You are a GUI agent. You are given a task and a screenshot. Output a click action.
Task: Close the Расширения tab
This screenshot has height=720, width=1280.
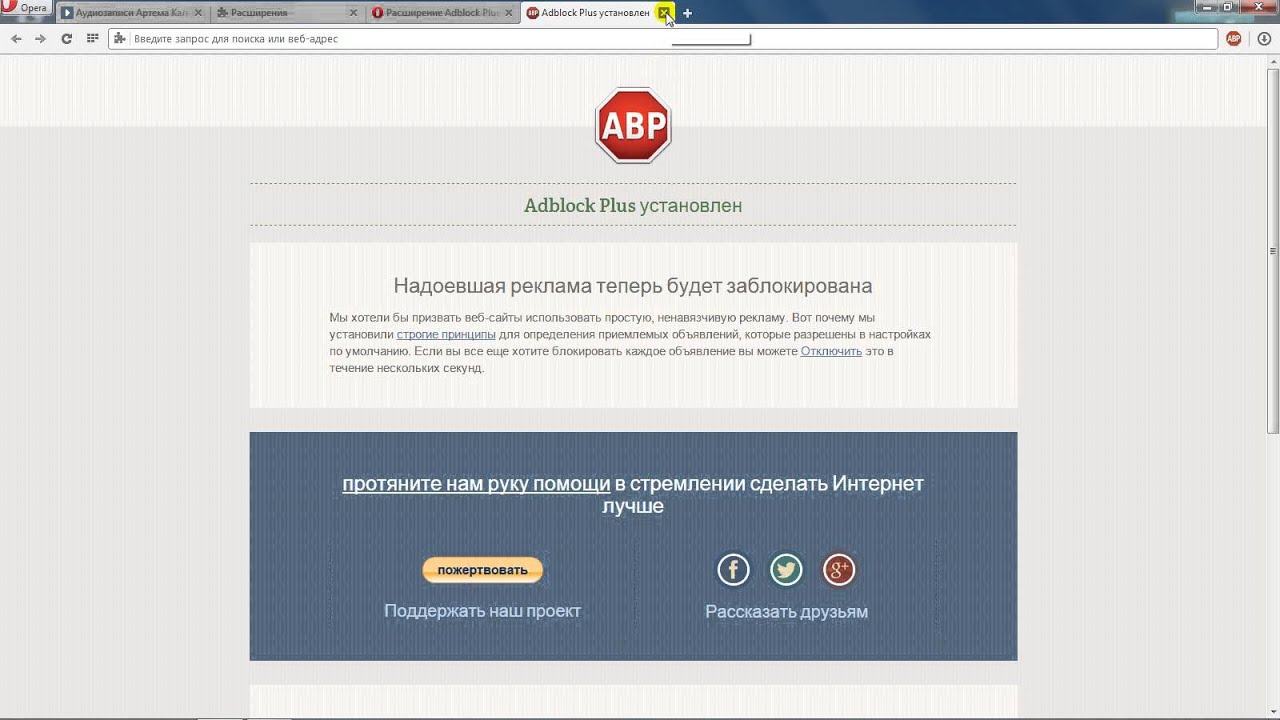point(353,13)
